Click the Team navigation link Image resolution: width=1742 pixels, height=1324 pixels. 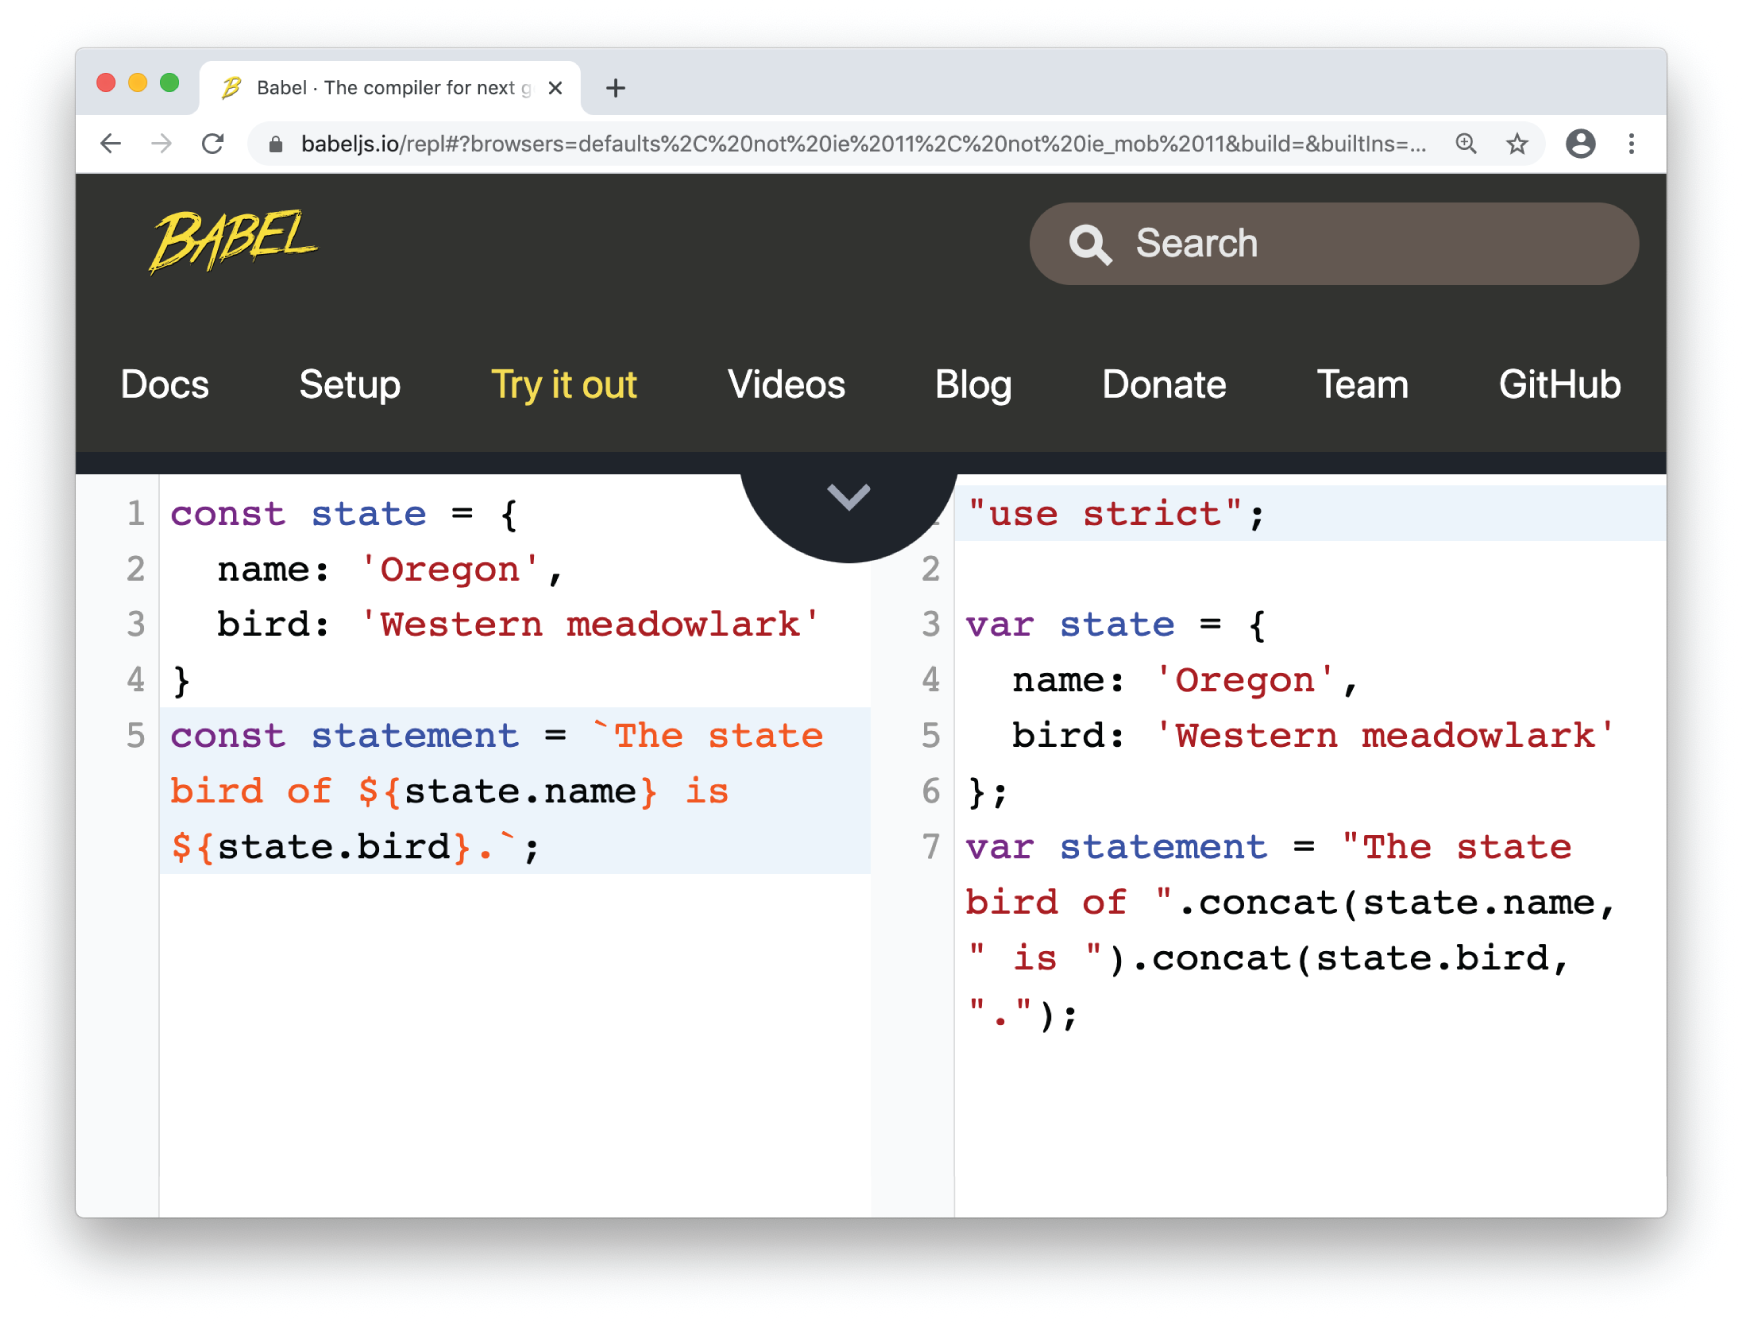pyautogui.click(x=1363, y=385)
